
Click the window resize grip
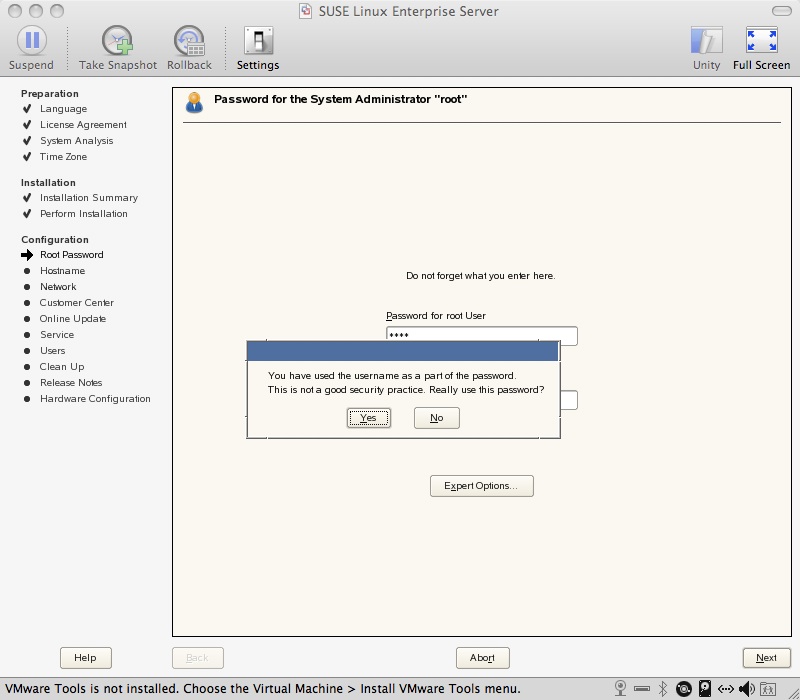[793, 693]
